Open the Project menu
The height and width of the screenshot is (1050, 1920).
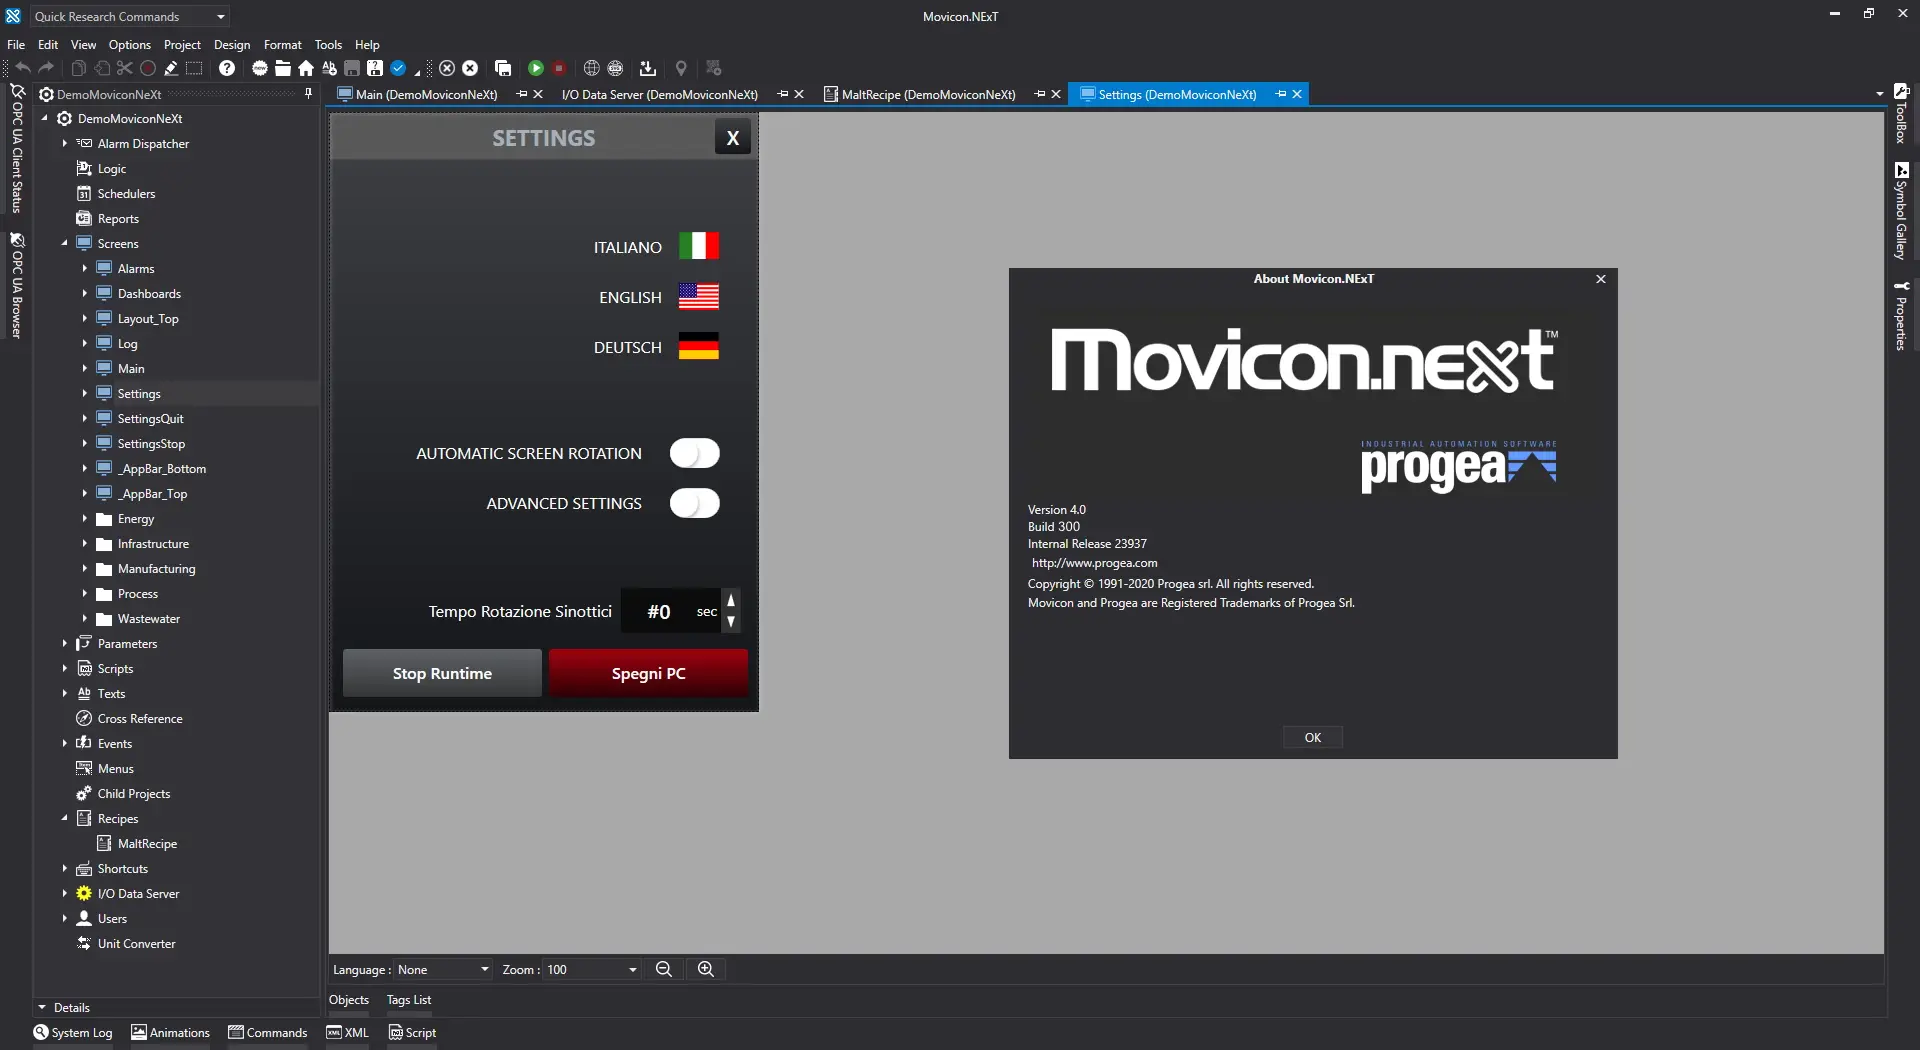point(182,44)
